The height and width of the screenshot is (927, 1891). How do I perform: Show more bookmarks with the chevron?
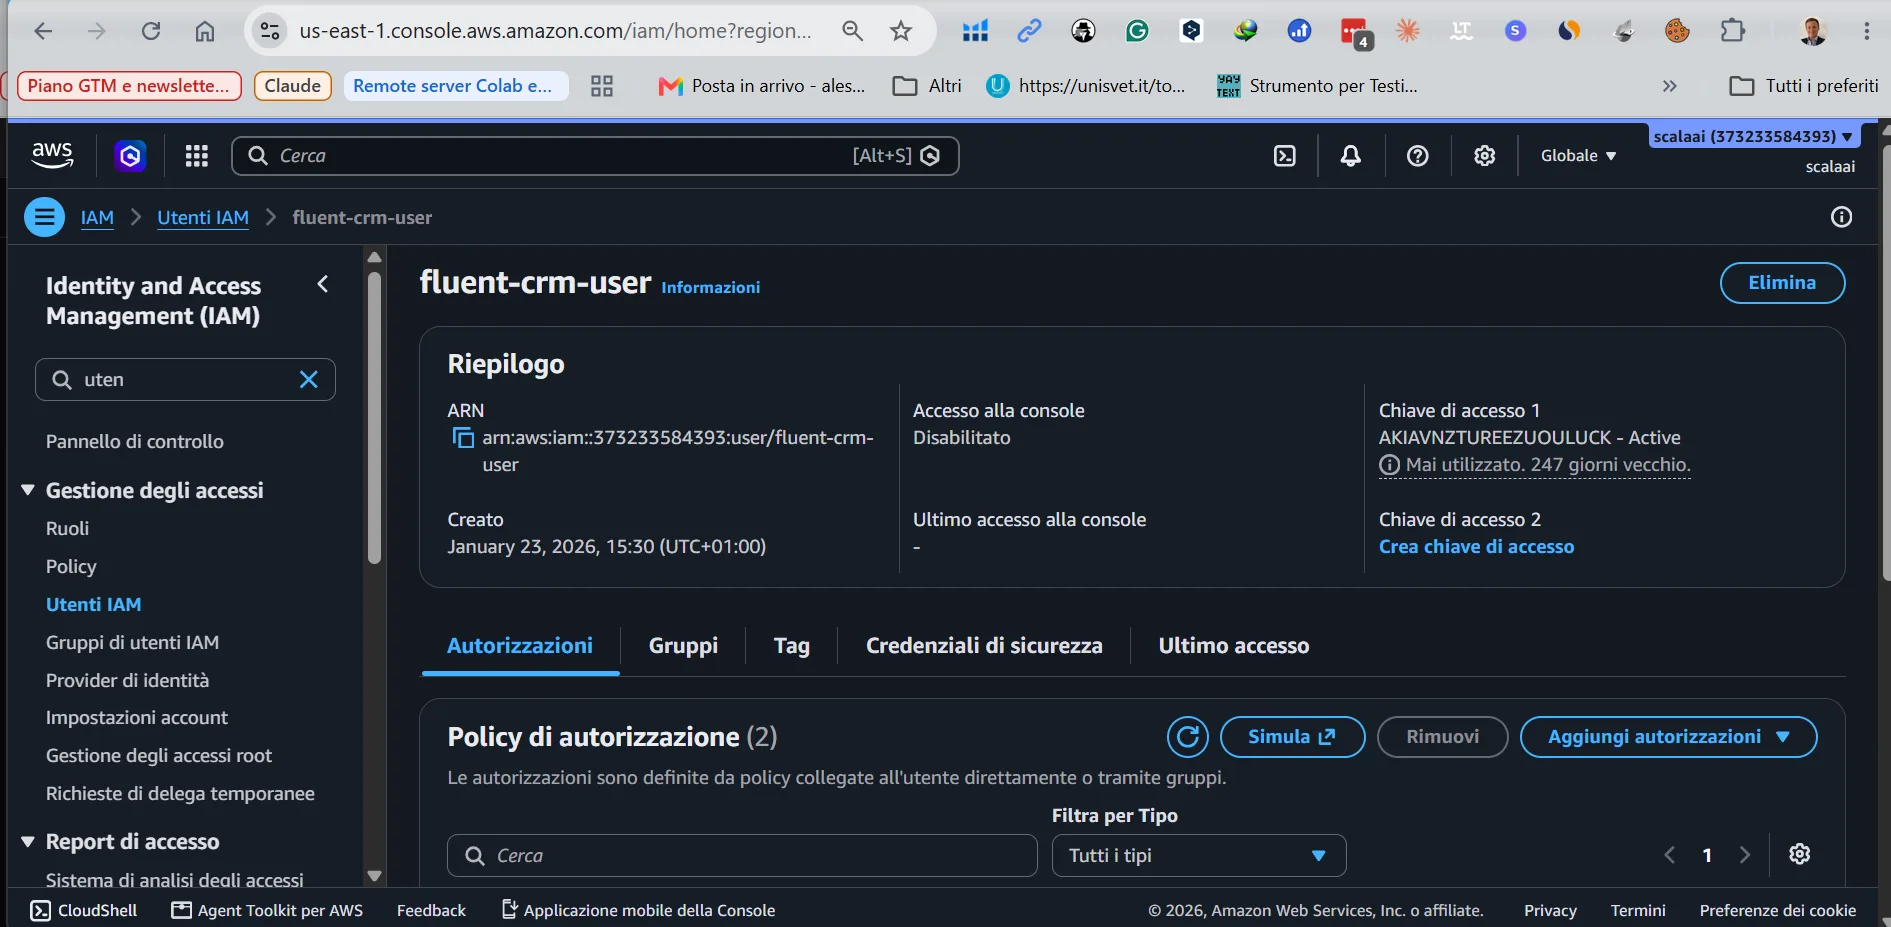point(1669,86)
